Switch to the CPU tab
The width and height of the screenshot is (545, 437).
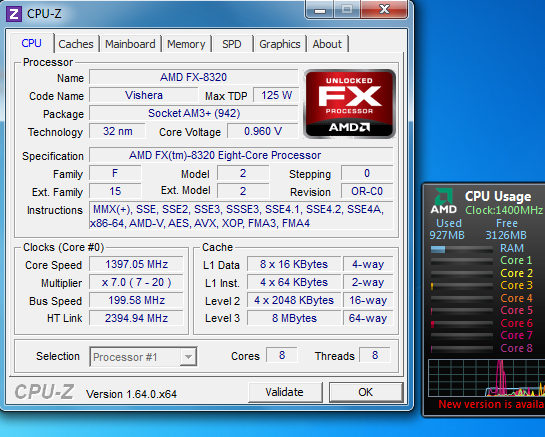coord(32,43)
